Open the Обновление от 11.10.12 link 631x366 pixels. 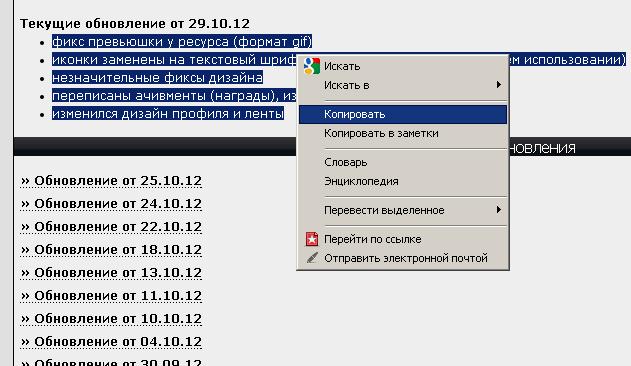click(x=111, y=296)
